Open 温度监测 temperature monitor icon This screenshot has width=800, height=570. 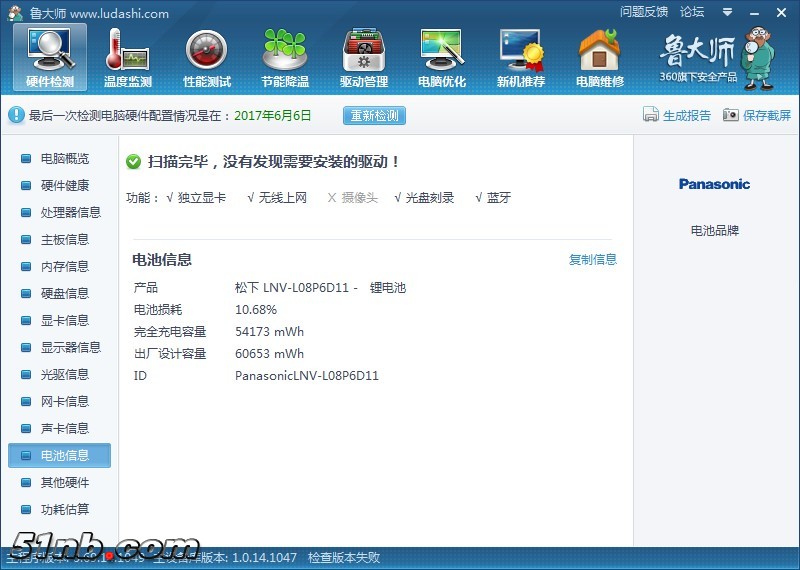(128, 56)
